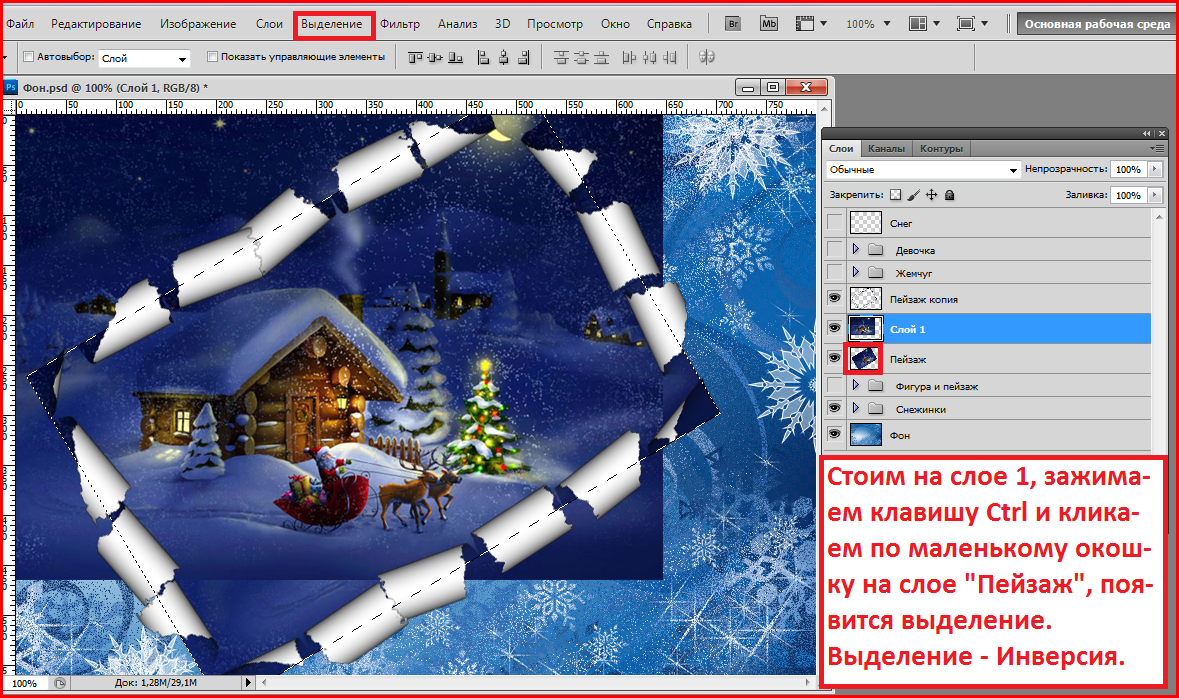
Task: Open the Arrange Documents icon menu
Action: click(924, 23)
